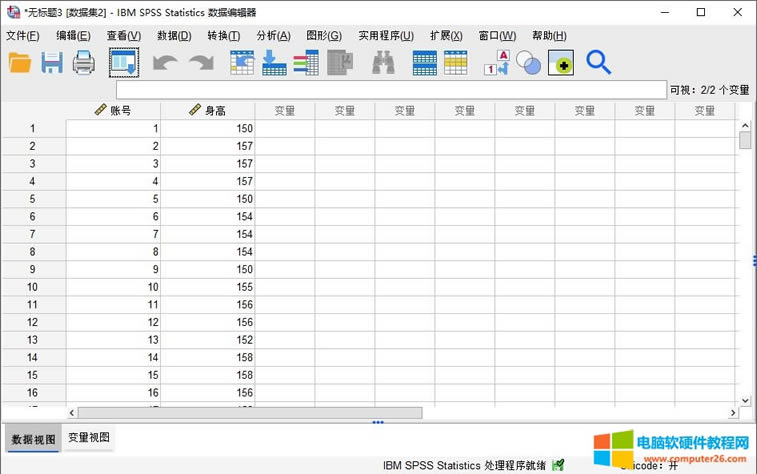Open the 窗口(W) menu
The width and height of the screenshot is (757, 474).
498,36
